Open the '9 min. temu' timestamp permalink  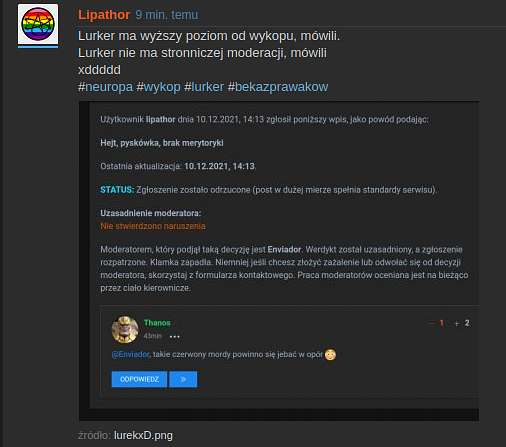(167, 15)
